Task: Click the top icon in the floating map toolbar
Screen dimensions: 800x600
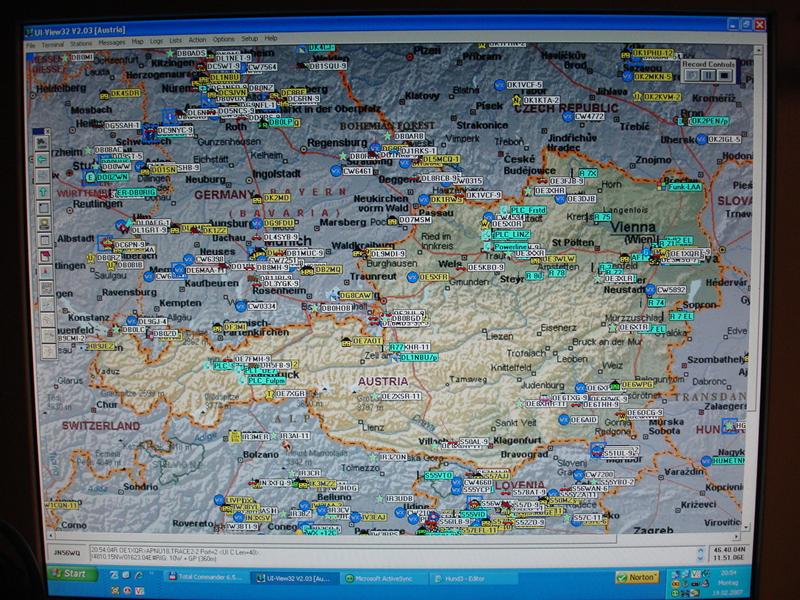Action: (42, 144)
